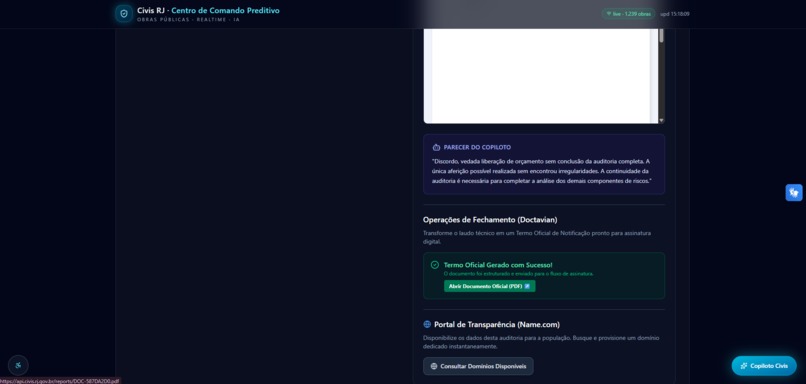This screenshot has width=806, height=384.
Task: Click the green success checkmark icon
Action: [x=435, y=265]
